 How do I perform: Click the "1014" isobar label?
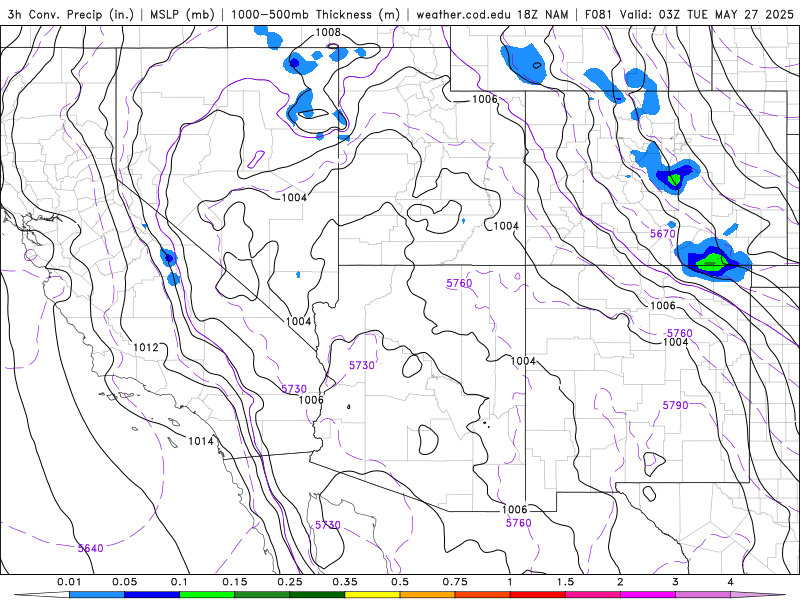pos(201,441)
